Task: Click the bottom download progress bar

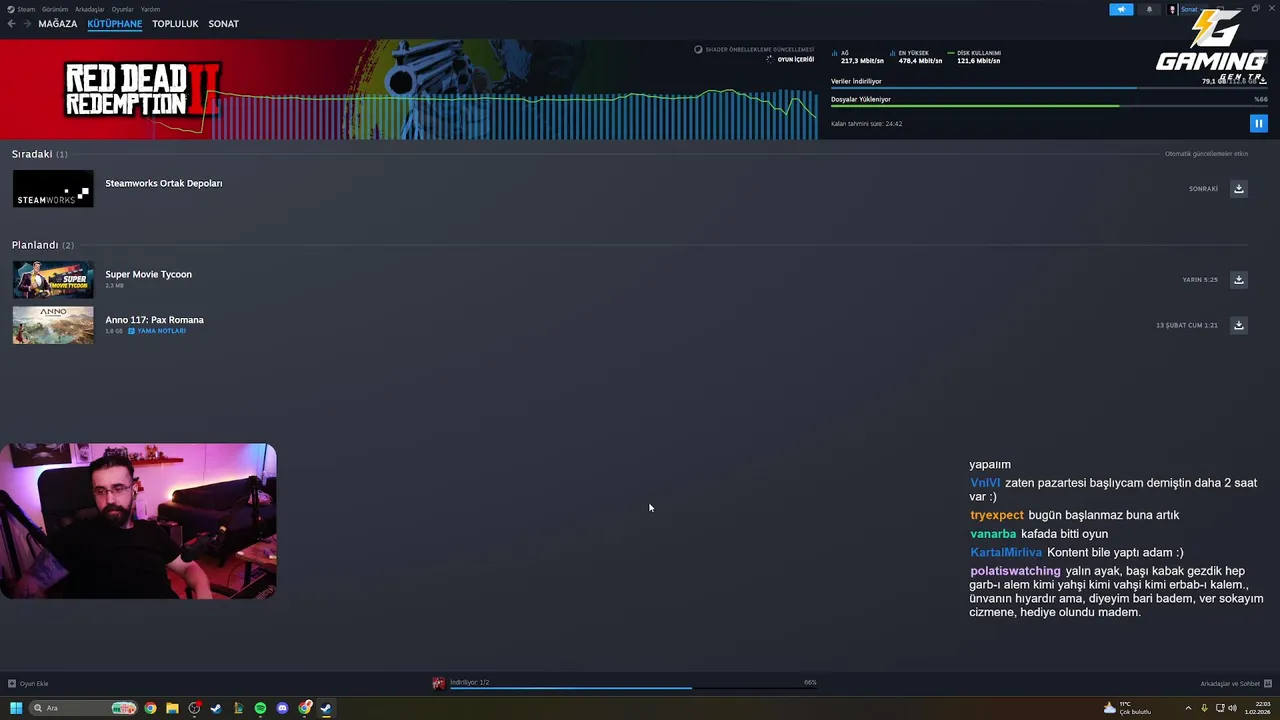Action: tap(633, 688)
